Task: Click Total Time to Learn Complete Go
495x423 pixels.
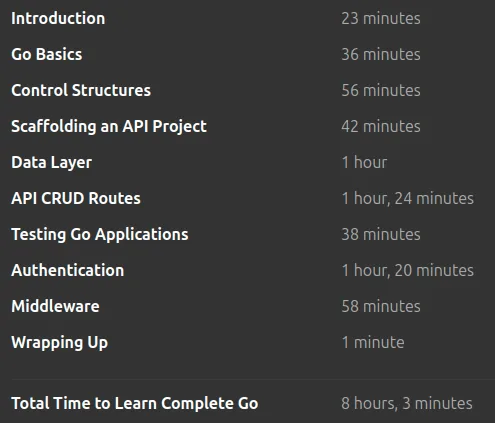Action: click(135, 403)
